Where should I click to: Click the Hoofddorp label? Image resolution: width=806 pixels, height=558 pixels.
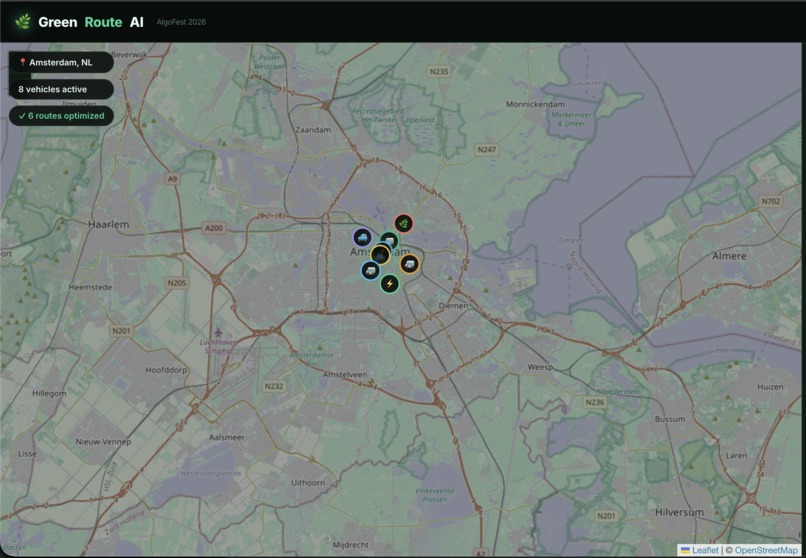(166, 370)
